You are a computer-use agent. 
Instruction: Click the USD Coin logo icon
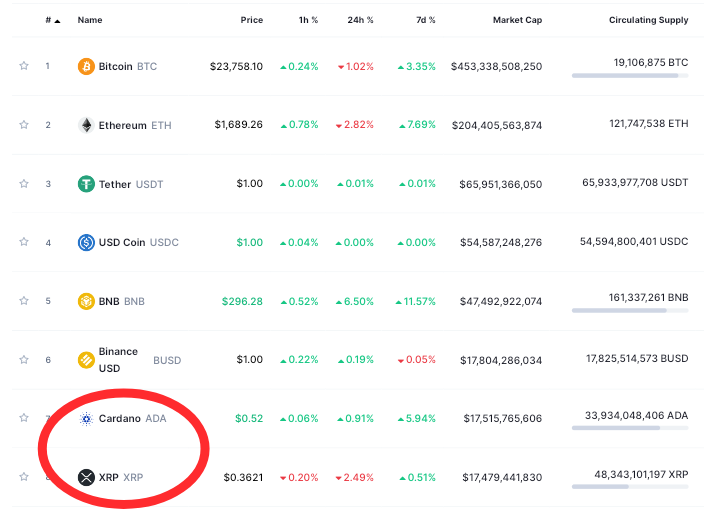pyautogui.click(x=87, y=242)
